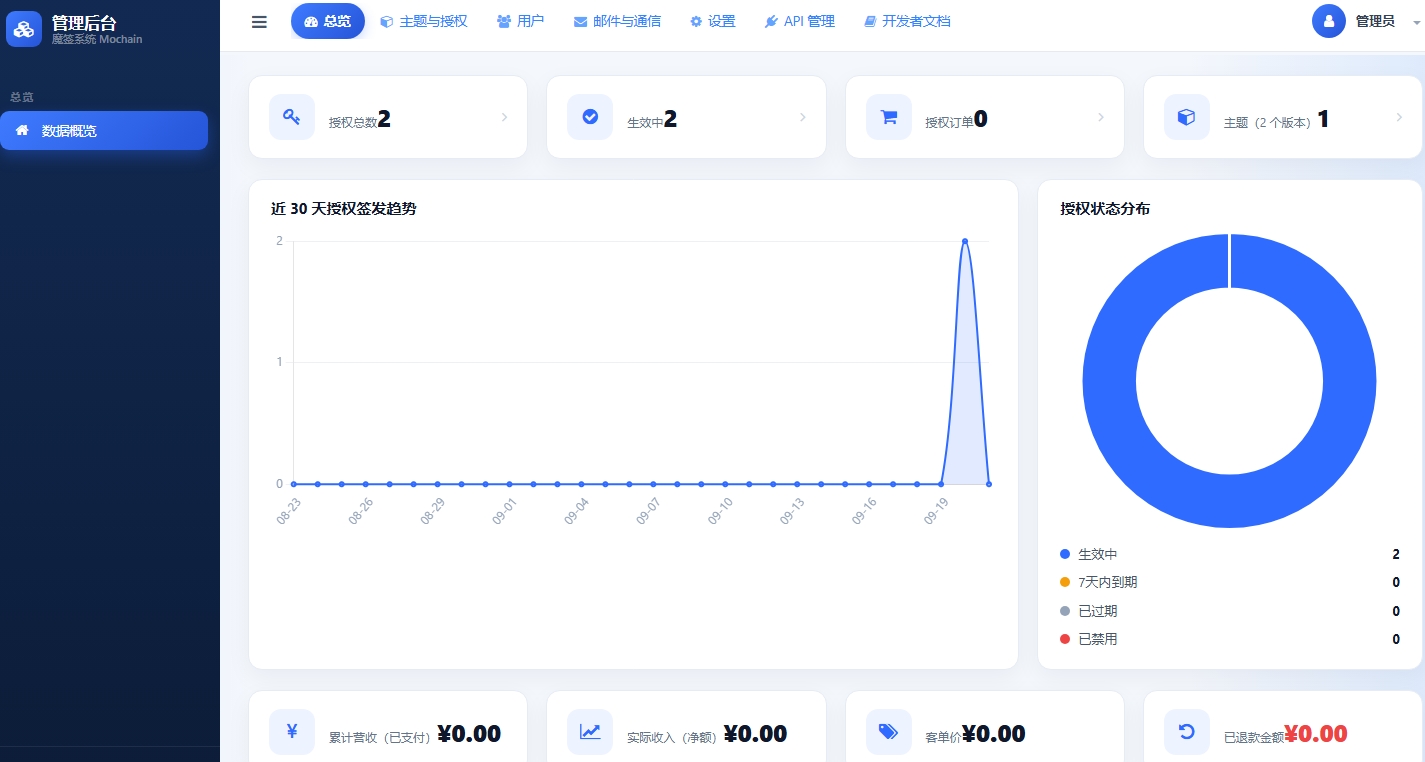The image size is (1425, 762).
Task: Open the 主题与授权 menu
Action: [x=424, y=21]
